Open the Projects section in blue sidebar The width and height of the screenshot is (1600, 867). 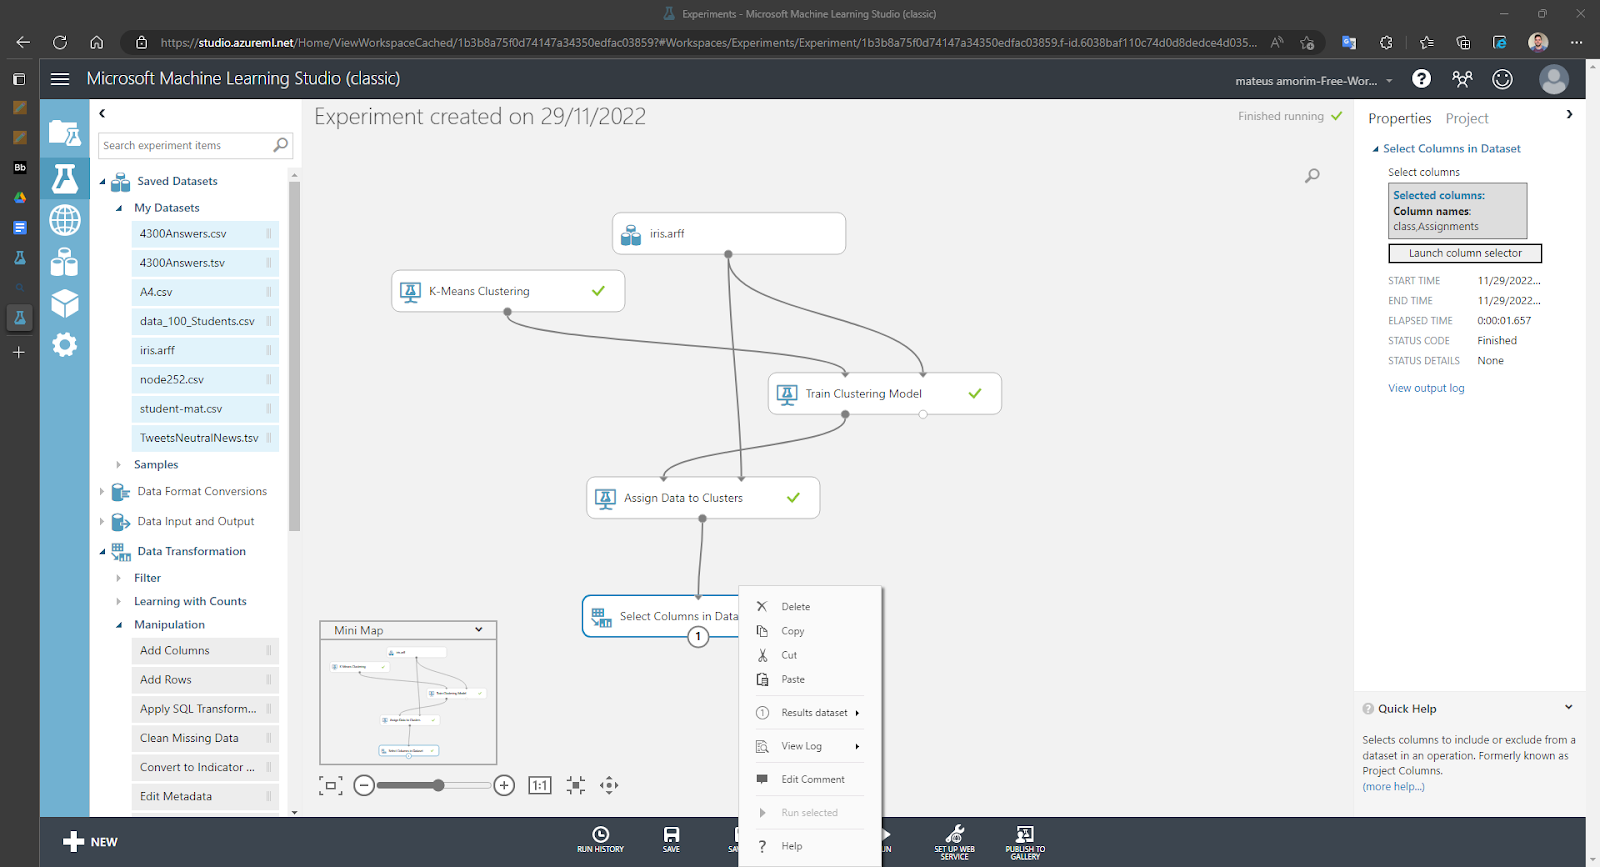(x=65, y=133)
